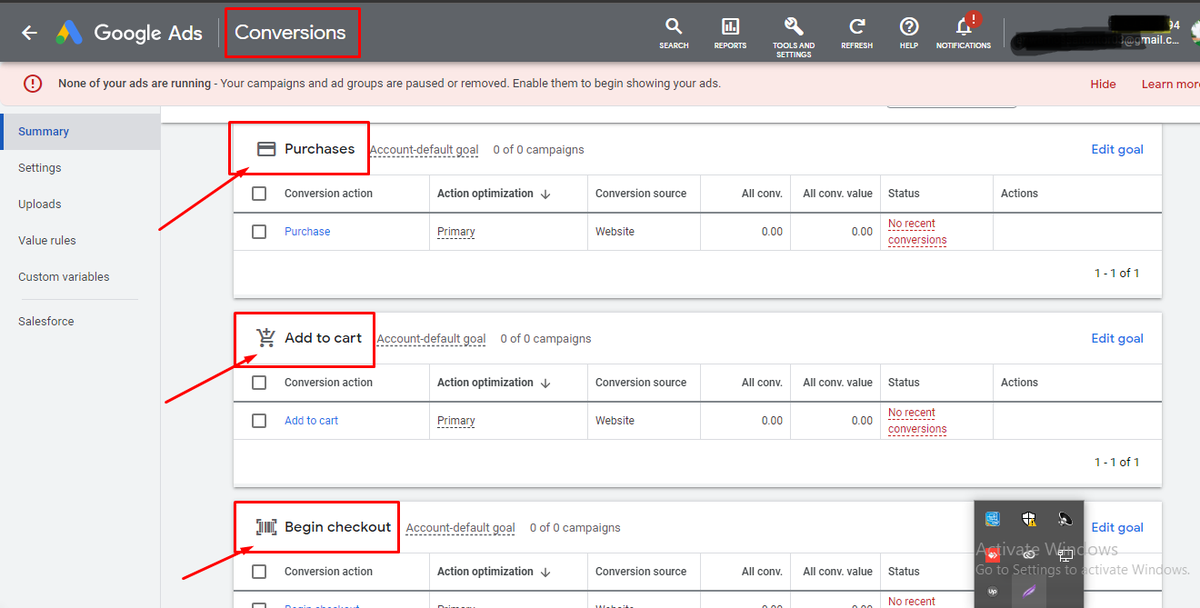Open Tools and Settings wrench icon

click(793, 26)
